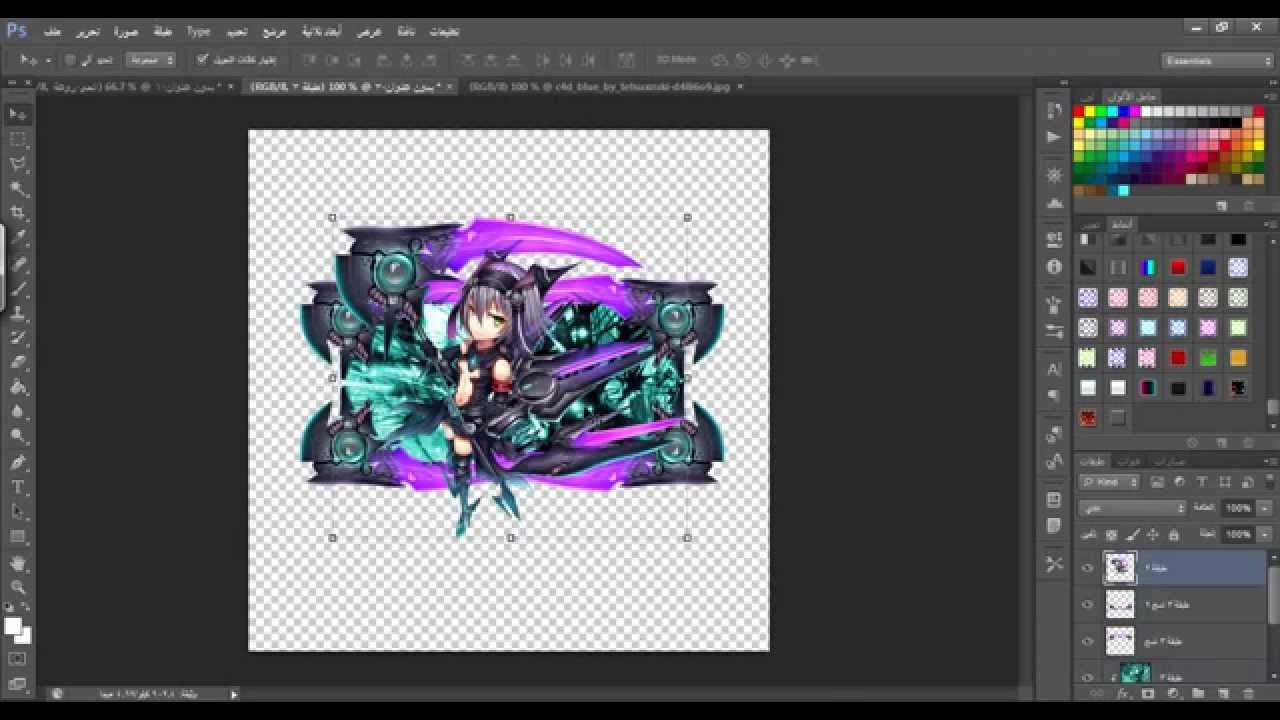
Task: Select the Crop tool
Action: (18, 213)
